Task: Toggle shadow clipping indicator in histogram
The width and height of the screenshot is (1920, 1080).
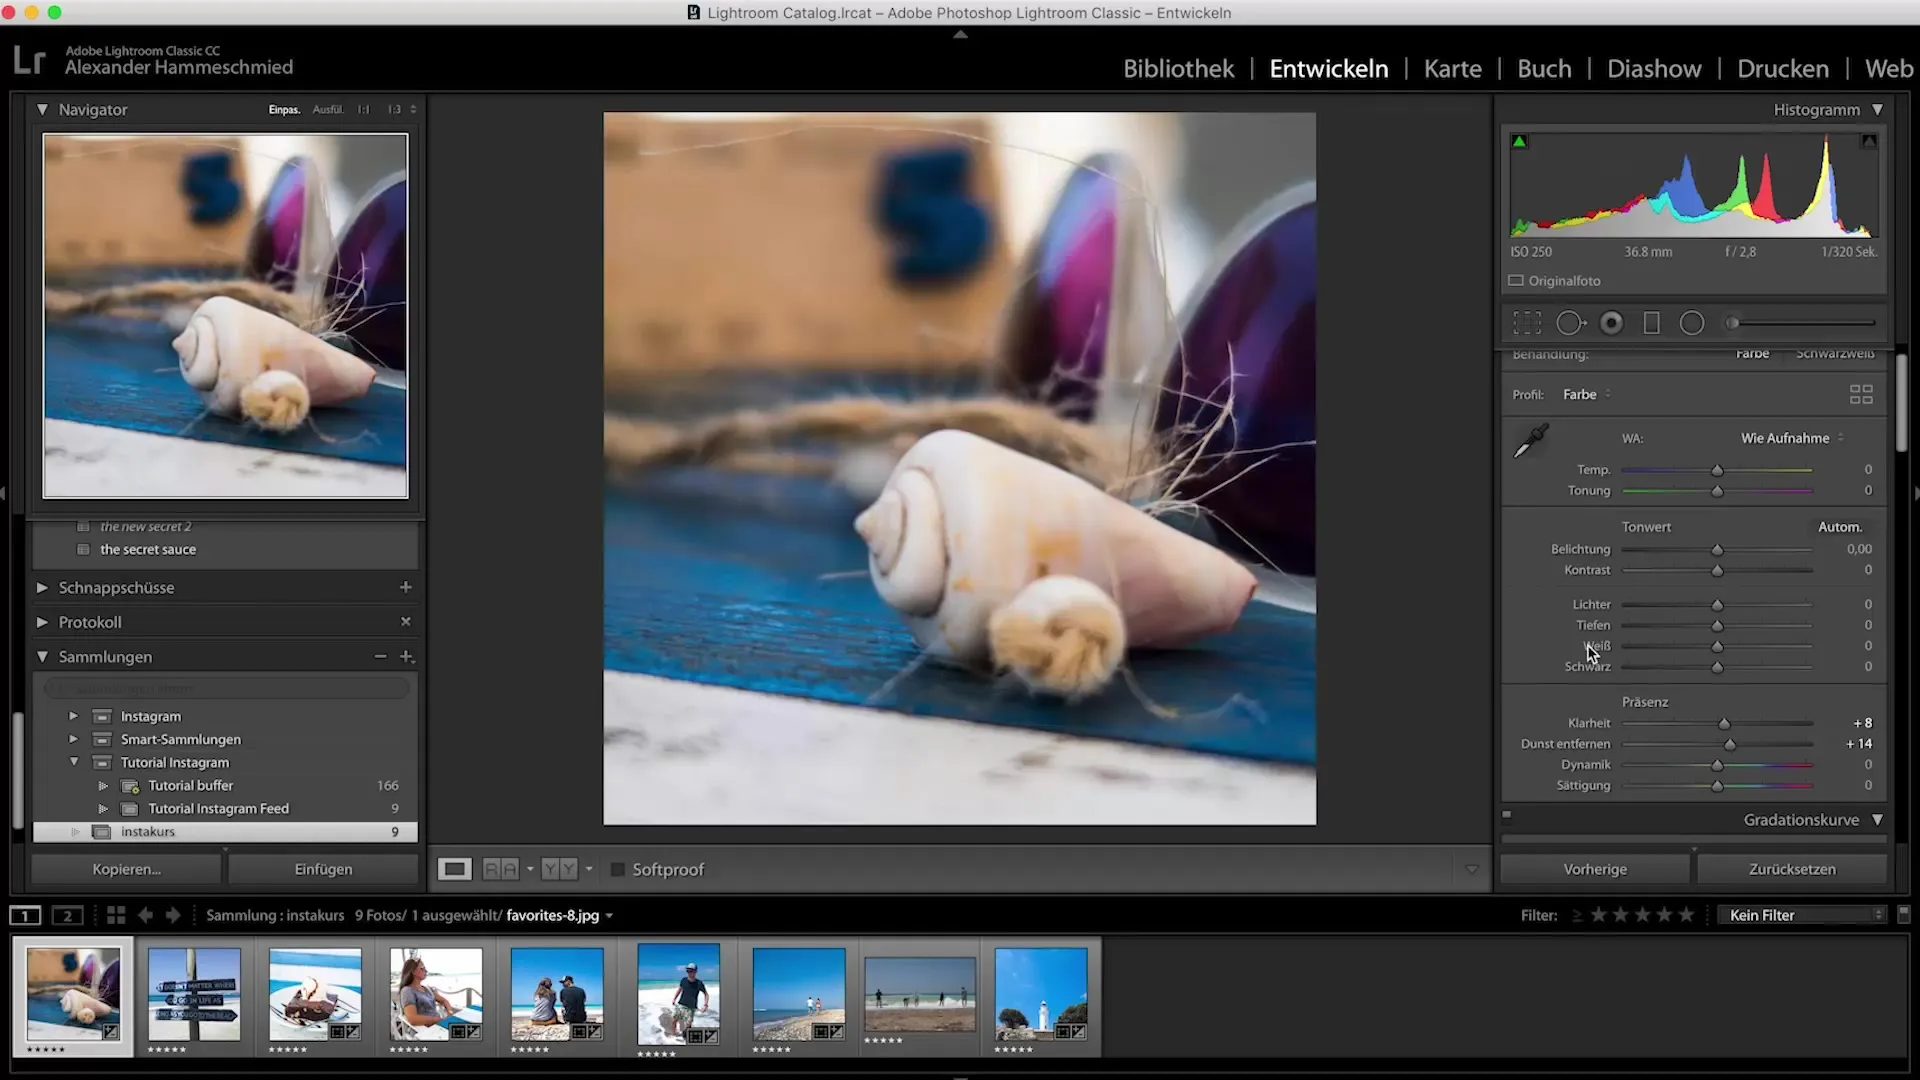Action: coord(1519,142)
